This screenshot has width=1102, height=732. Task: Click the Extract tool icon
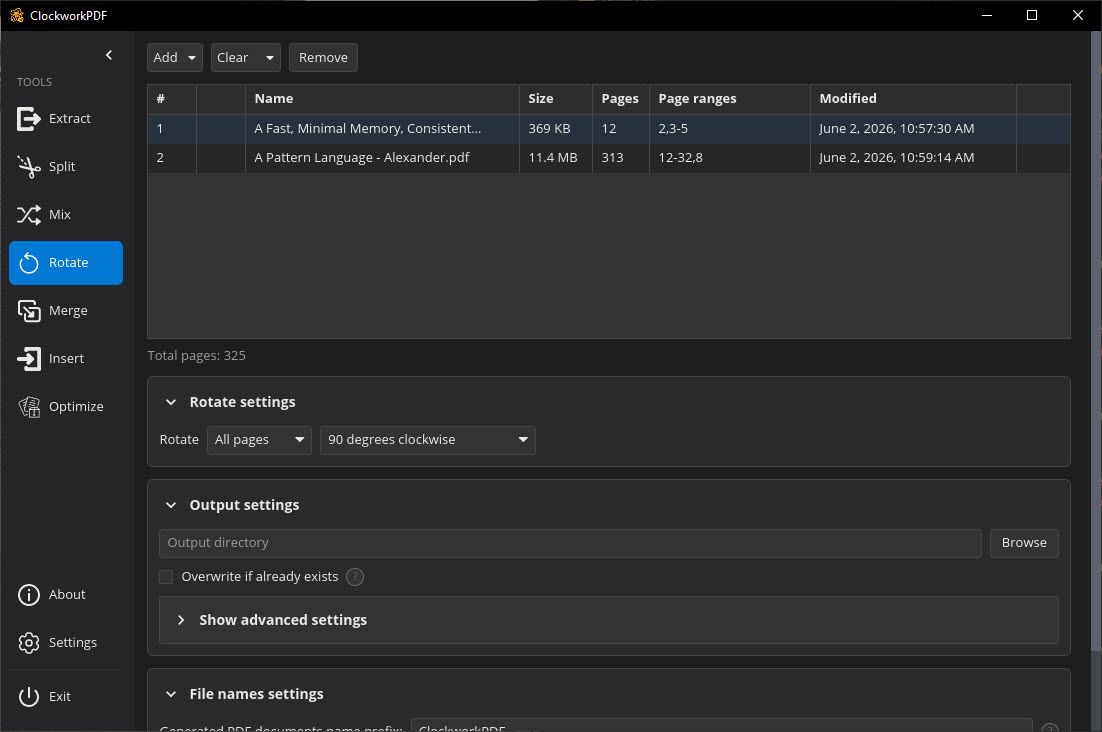[29, 119]
